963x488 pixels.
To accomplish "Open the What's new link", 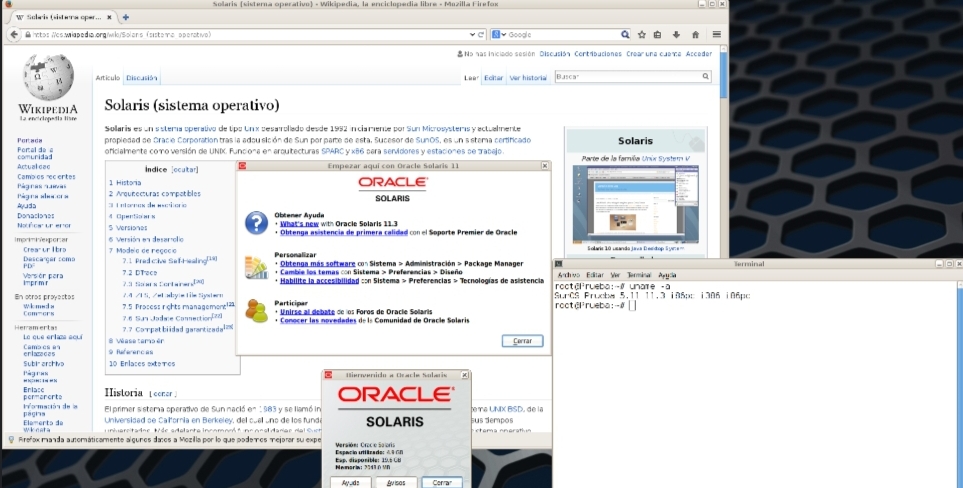I will coord(299,224).
